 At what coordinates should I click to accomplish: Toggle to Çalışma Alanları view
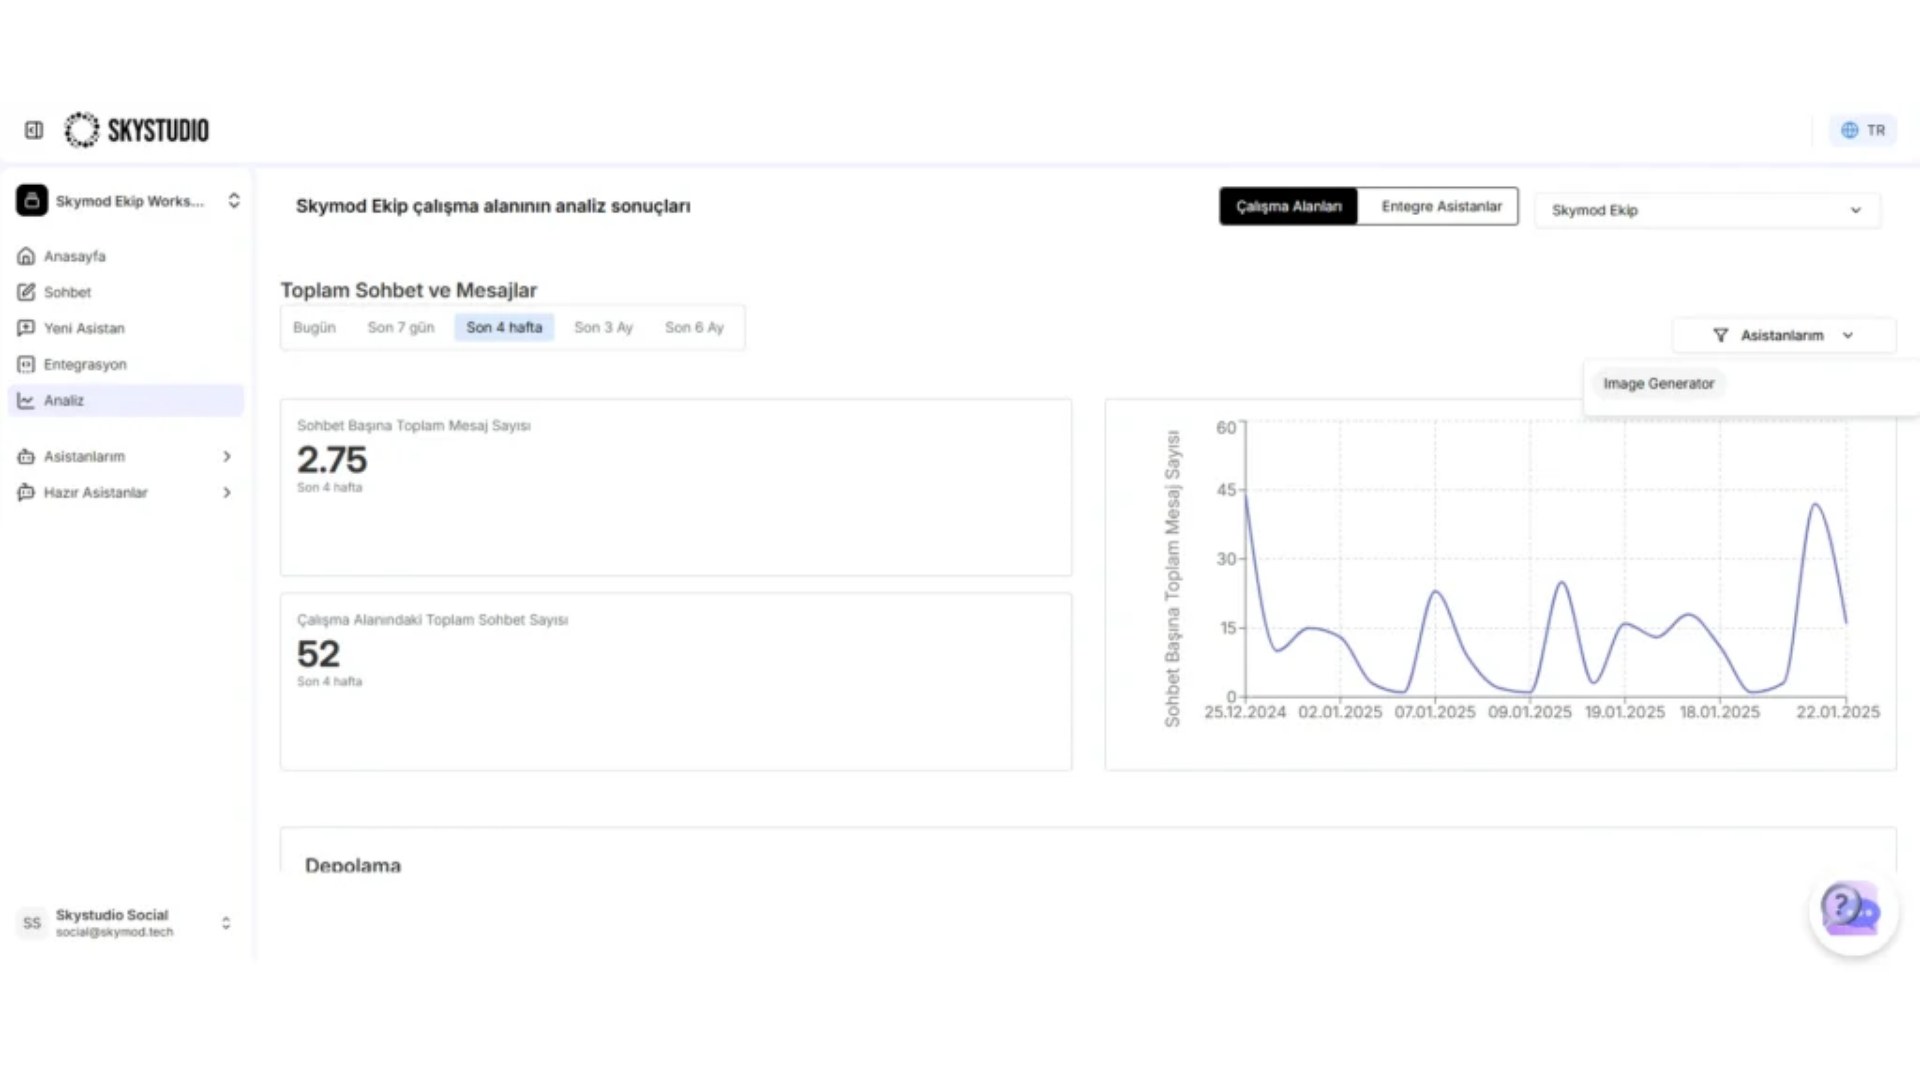(x=1288, y=206)
